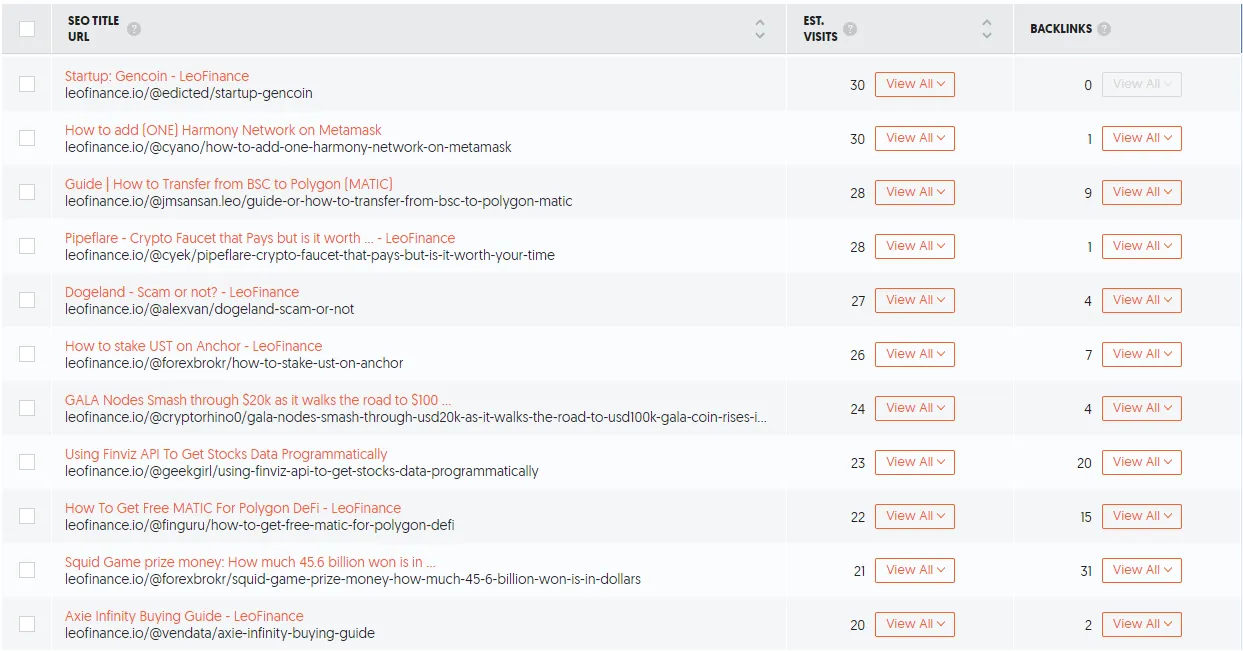Expand visits View All for Dogeland row
The width and height of the screenshot is (1243, 651).
pos(915,300)
